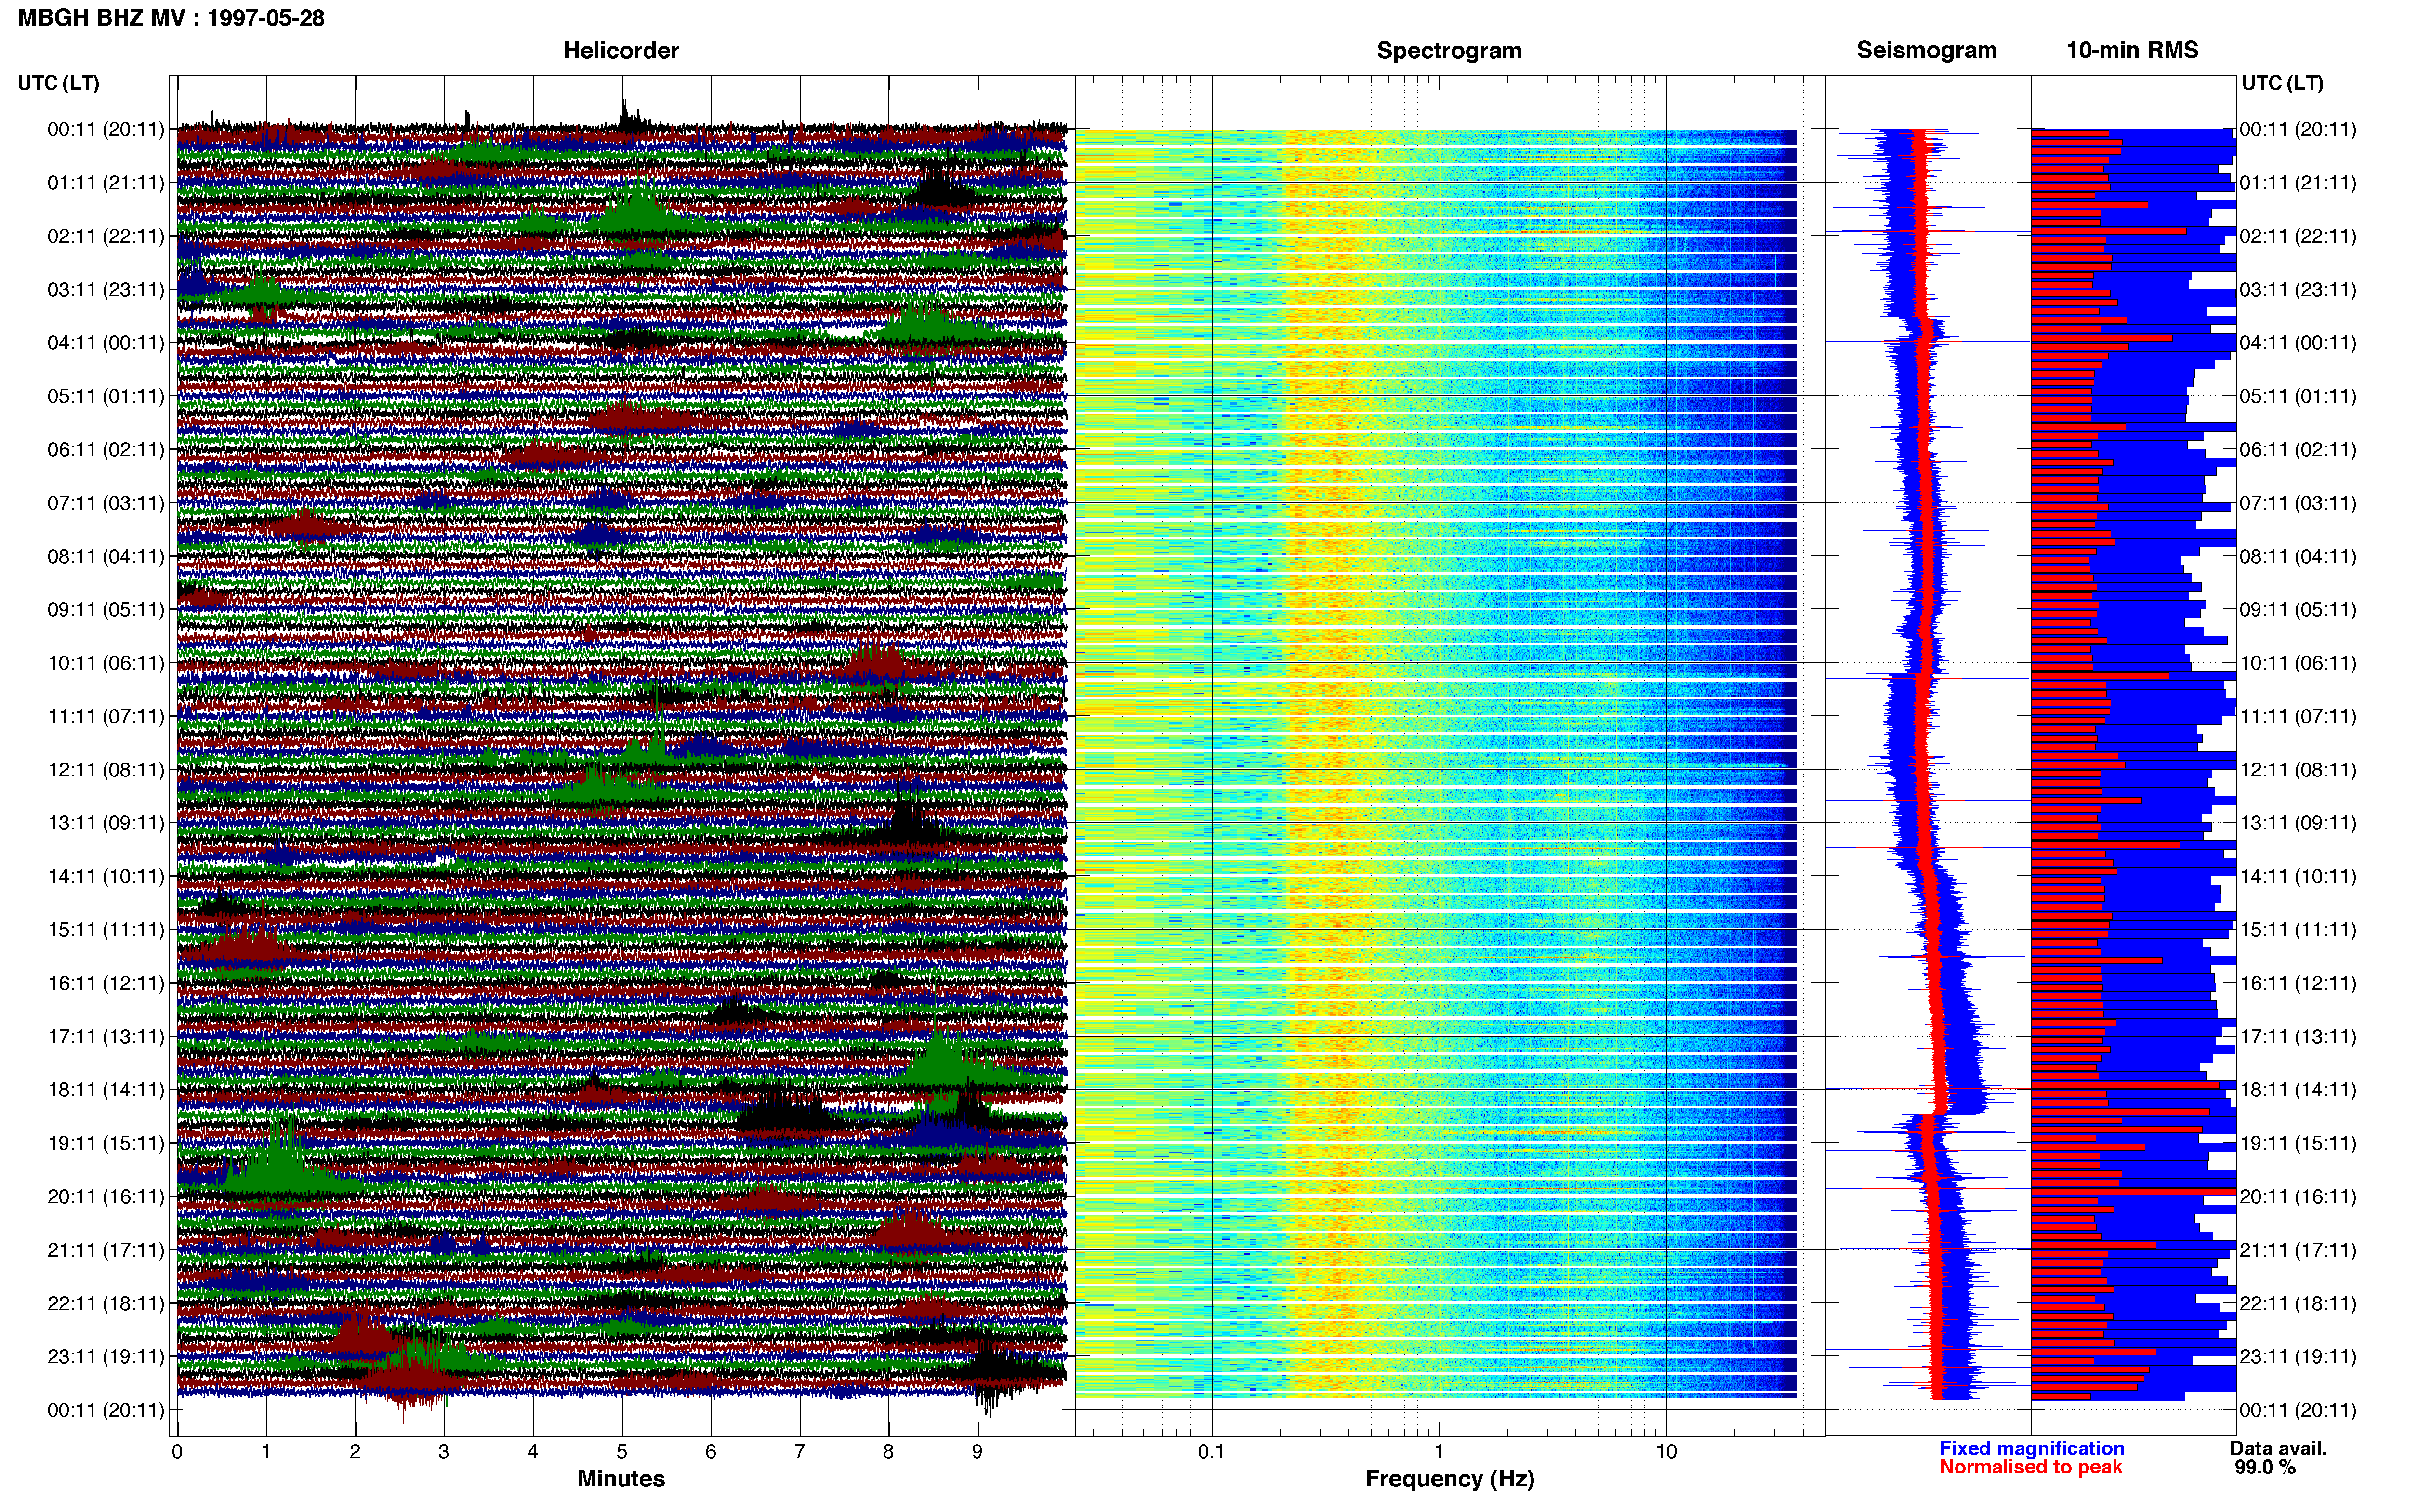
Task: Click the right-side time label '23:11 (19:11)'
Action: [x=2298, y=1357]
